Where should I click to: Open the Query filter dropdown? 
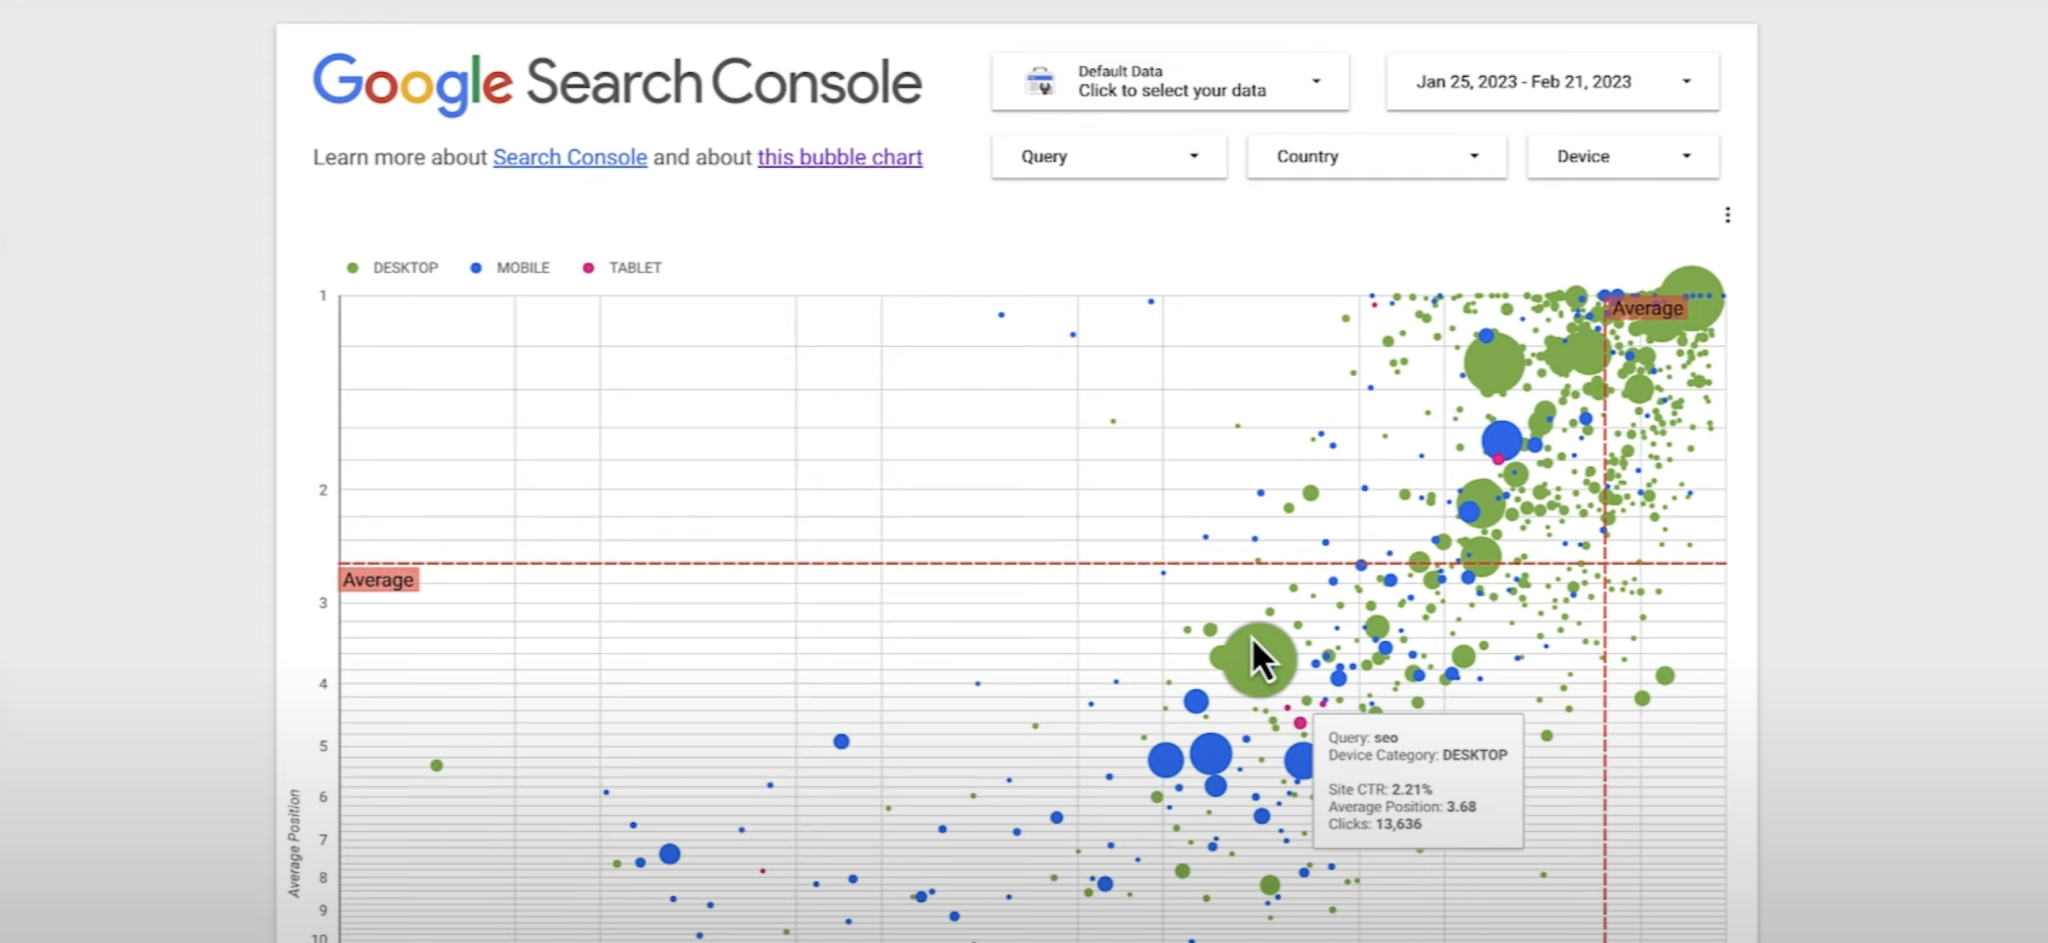click(1107, 156)
